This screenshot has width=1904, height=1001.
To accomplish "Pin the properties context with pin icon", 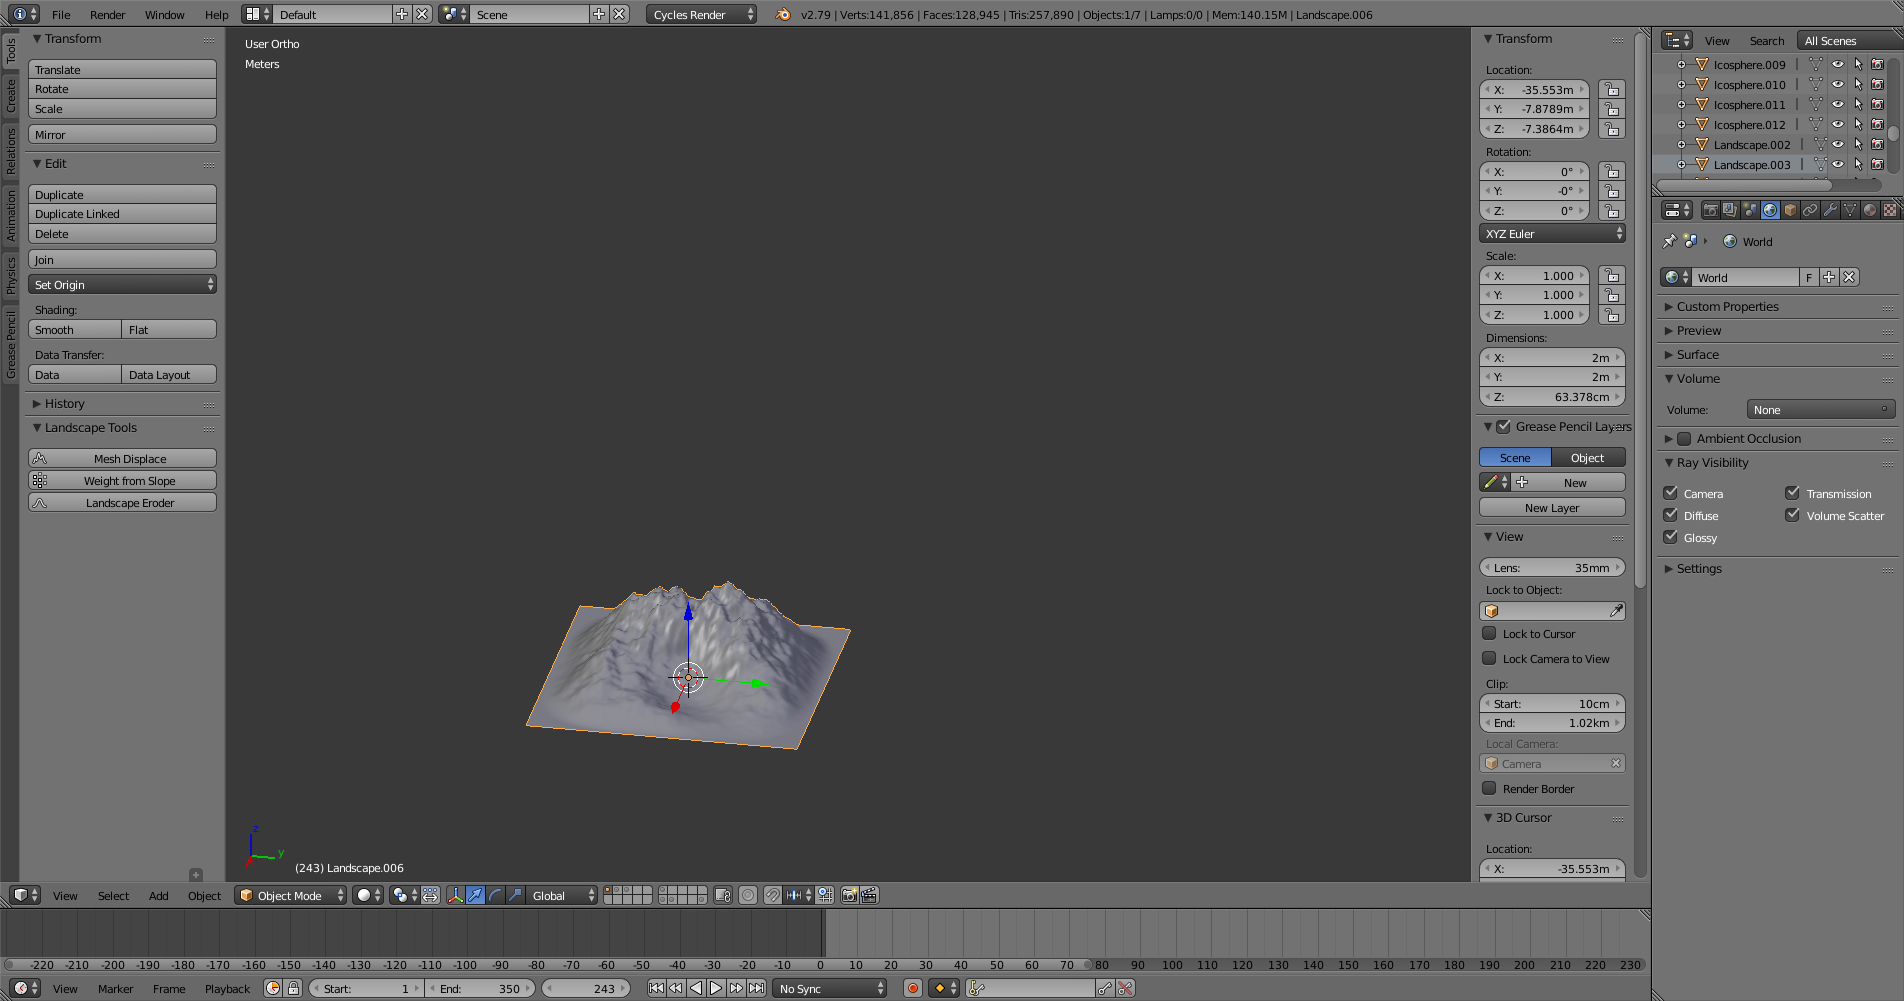I will [1669, 241].
